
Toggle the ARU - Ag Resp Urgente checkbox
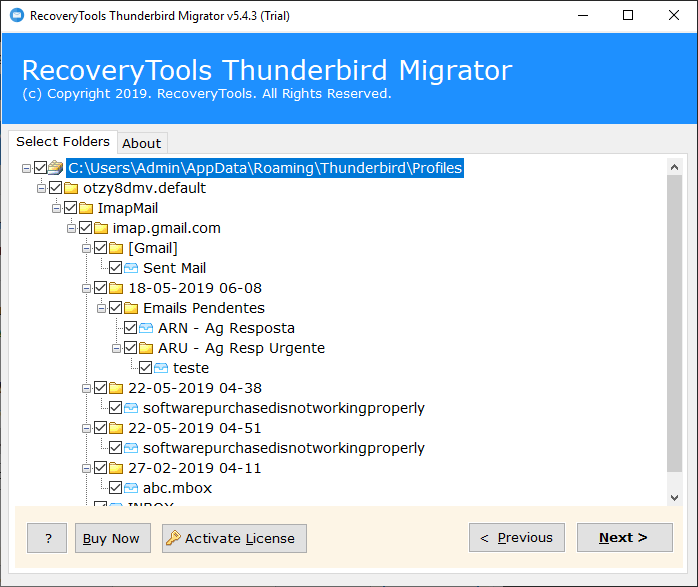[130, 348]
